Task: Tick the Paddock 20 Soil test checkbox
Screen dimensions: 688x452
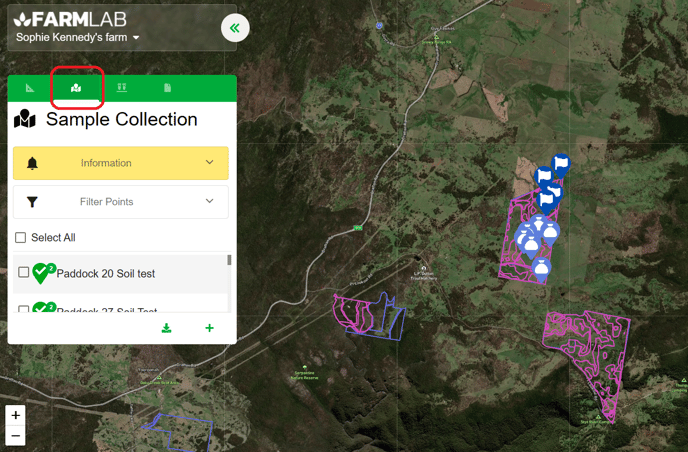Action: point(24,273)
